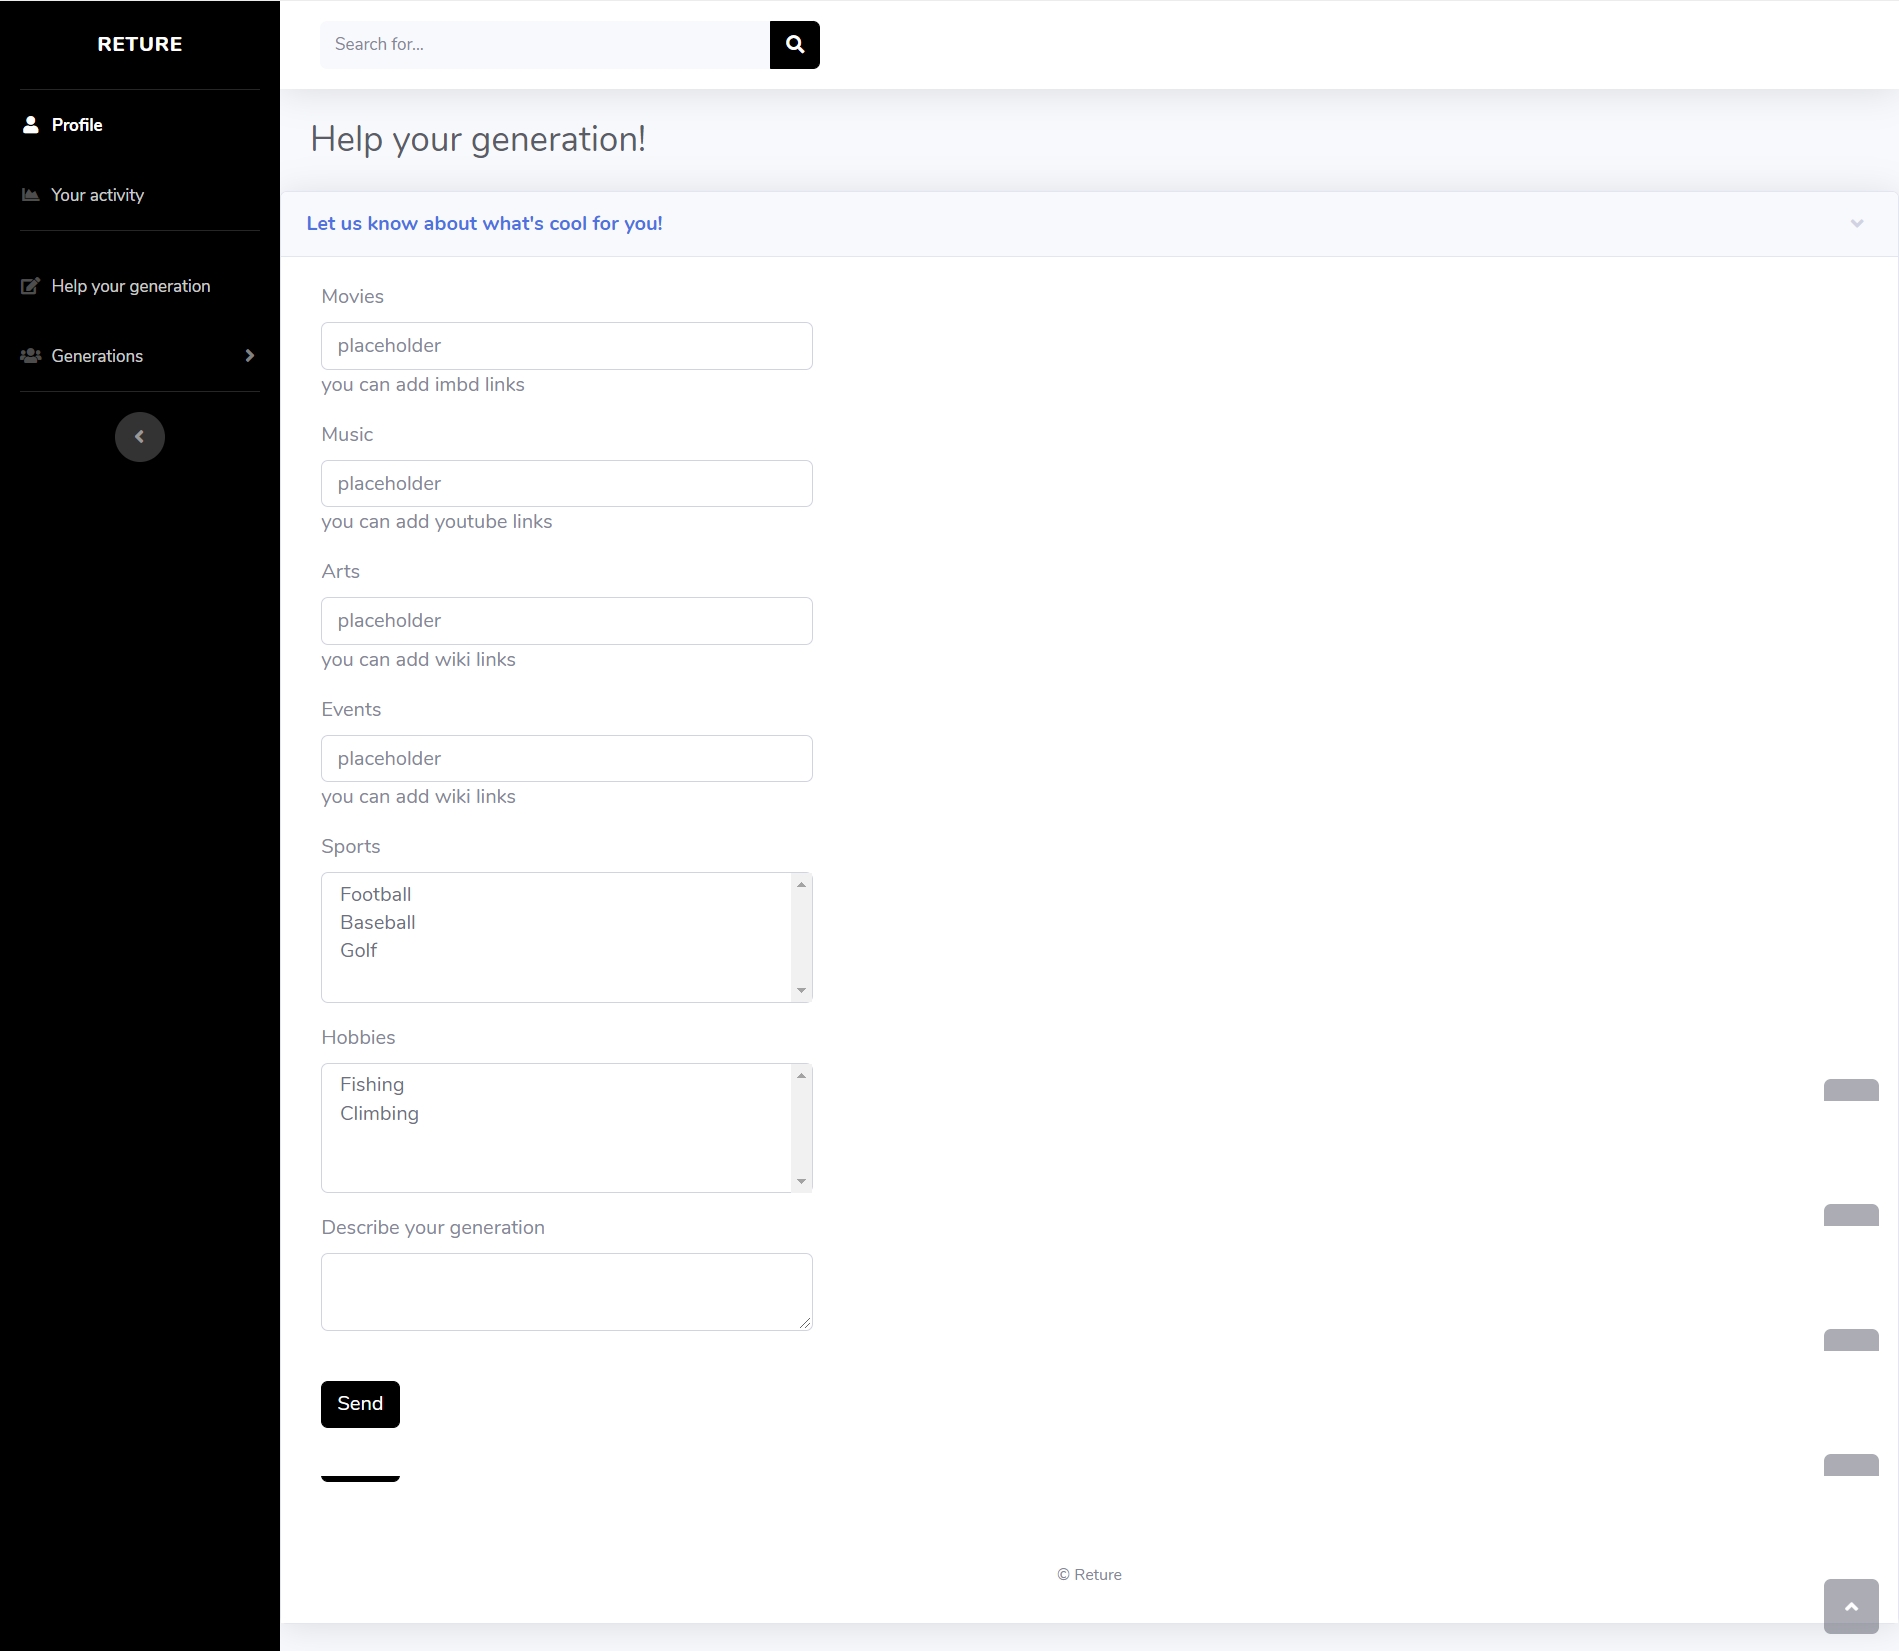Click the Describe your generation text area
1899x1651 pixels.
pos(566,1291)
